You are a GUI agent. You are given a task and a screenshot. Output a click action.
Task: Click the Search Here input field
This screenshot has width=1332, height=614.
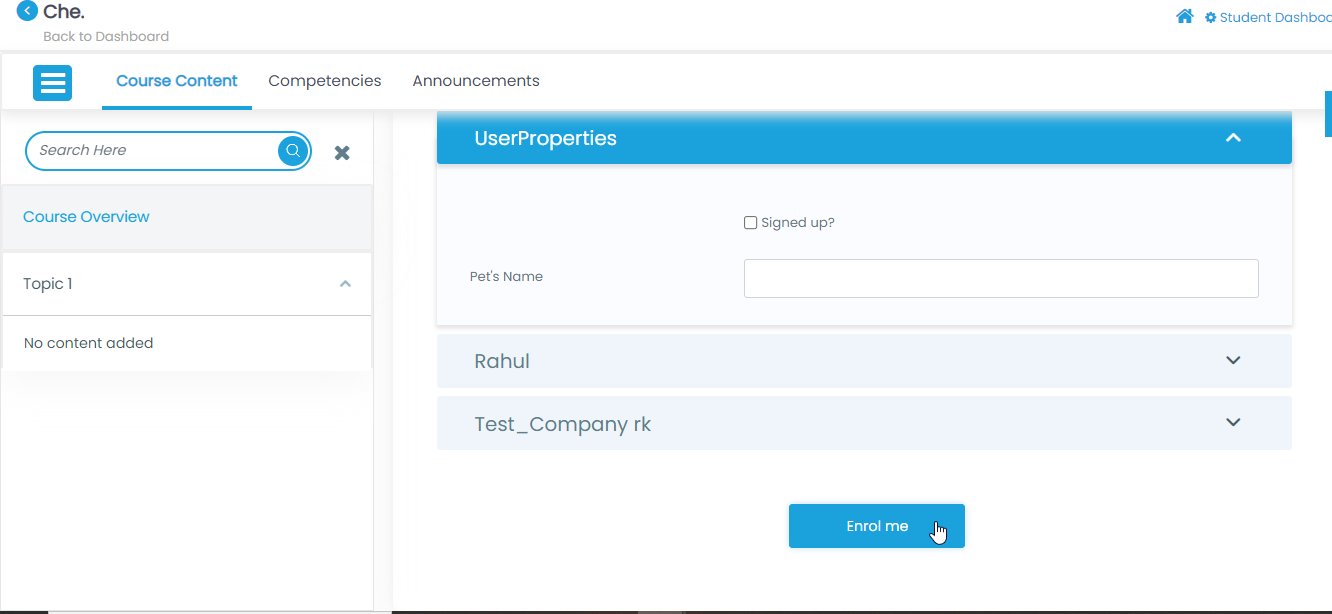pyautogui.click(x=150, y=151)
